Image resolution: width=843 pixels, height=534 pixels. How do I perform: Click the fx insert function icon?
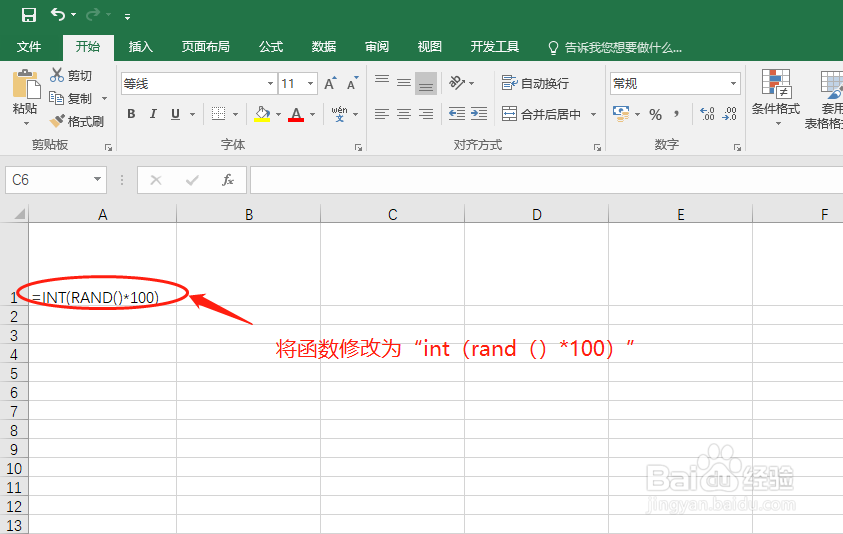click(228, 180)
